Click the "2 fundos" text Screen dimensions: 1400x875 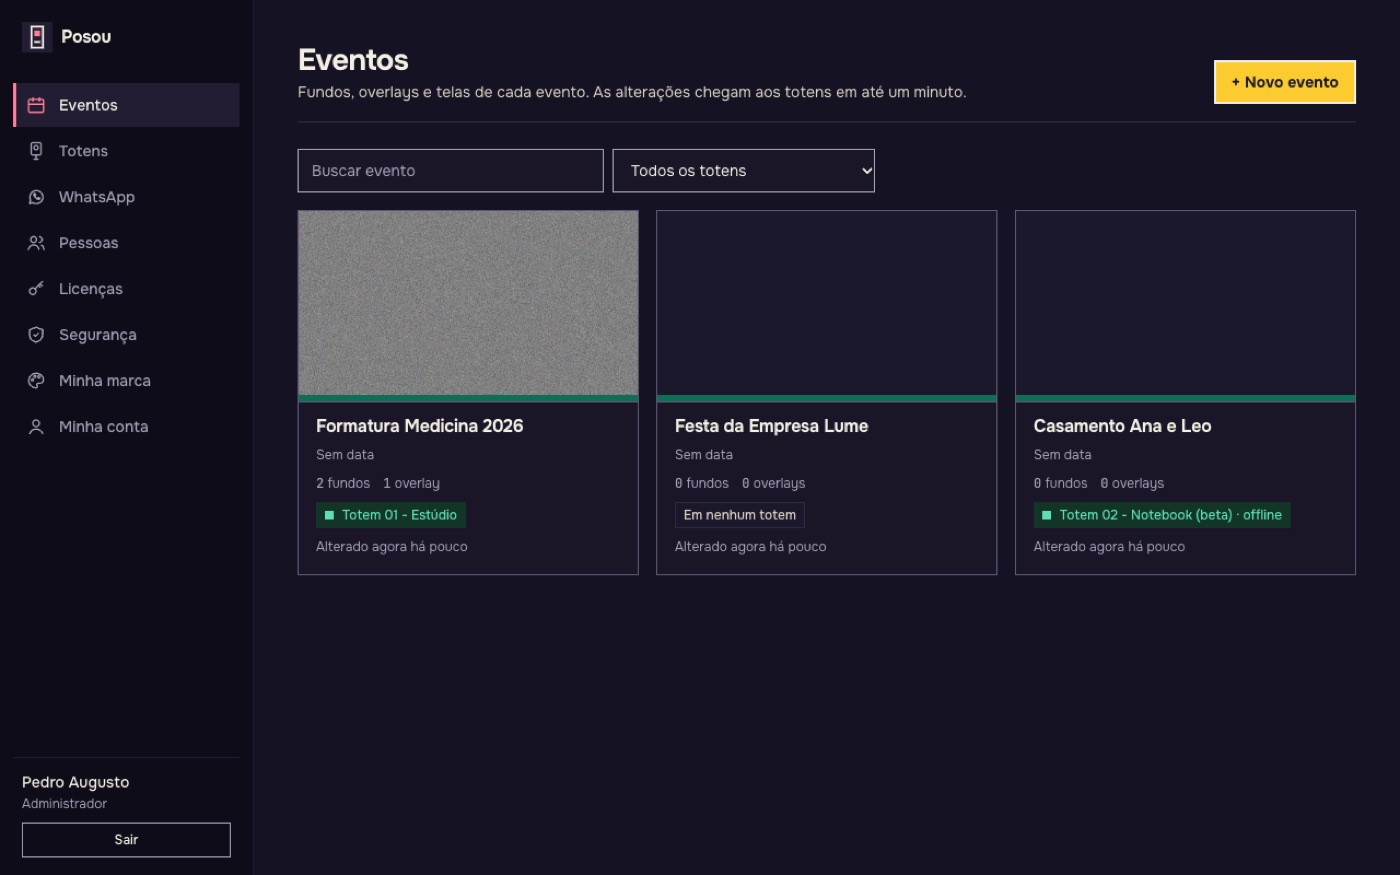(x=343, y=483)
